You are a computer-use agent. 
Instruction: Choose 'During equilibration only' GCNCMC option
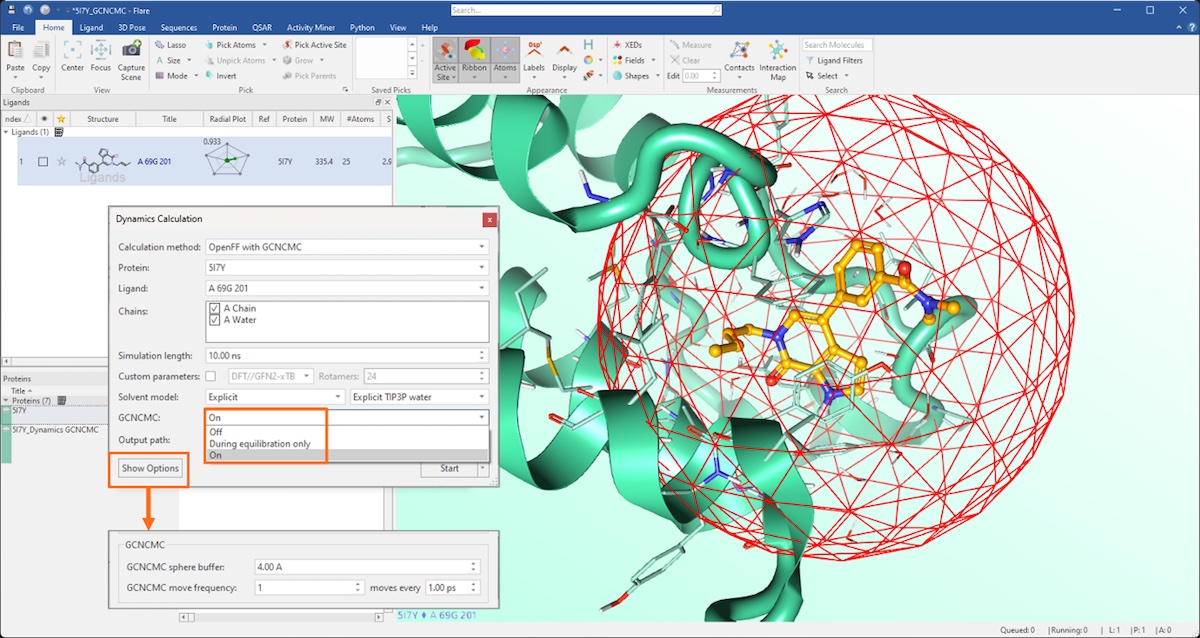(x=260, y=443)
